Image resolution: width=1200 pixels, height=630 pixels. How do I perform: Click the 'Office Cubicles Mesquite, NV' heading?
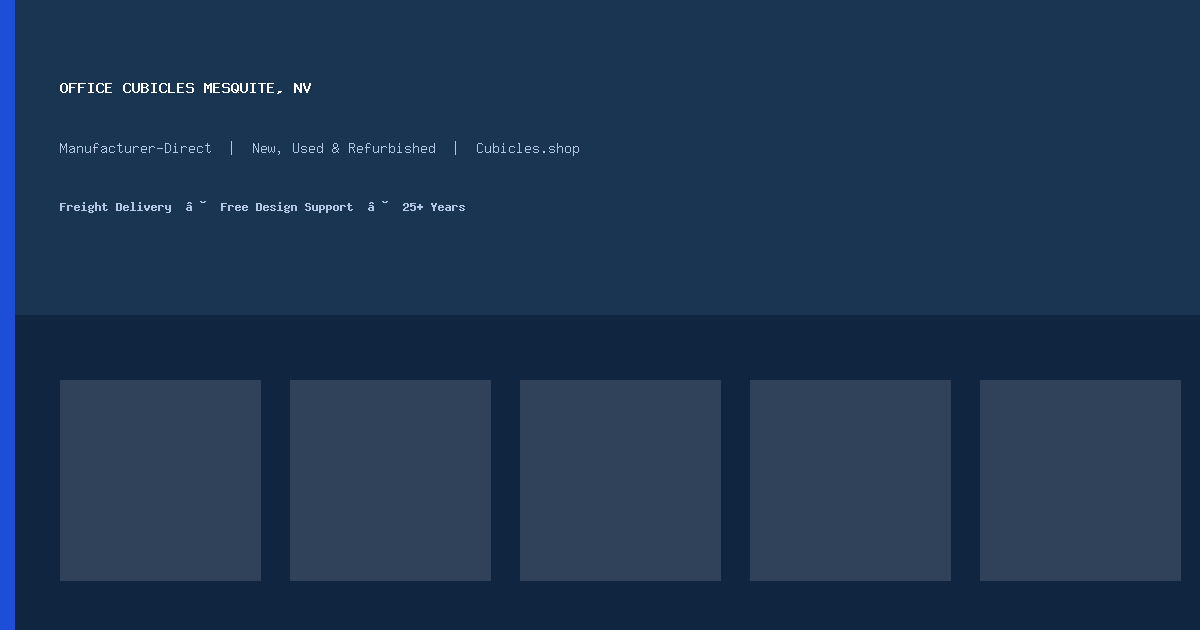[x=185, y=88]
